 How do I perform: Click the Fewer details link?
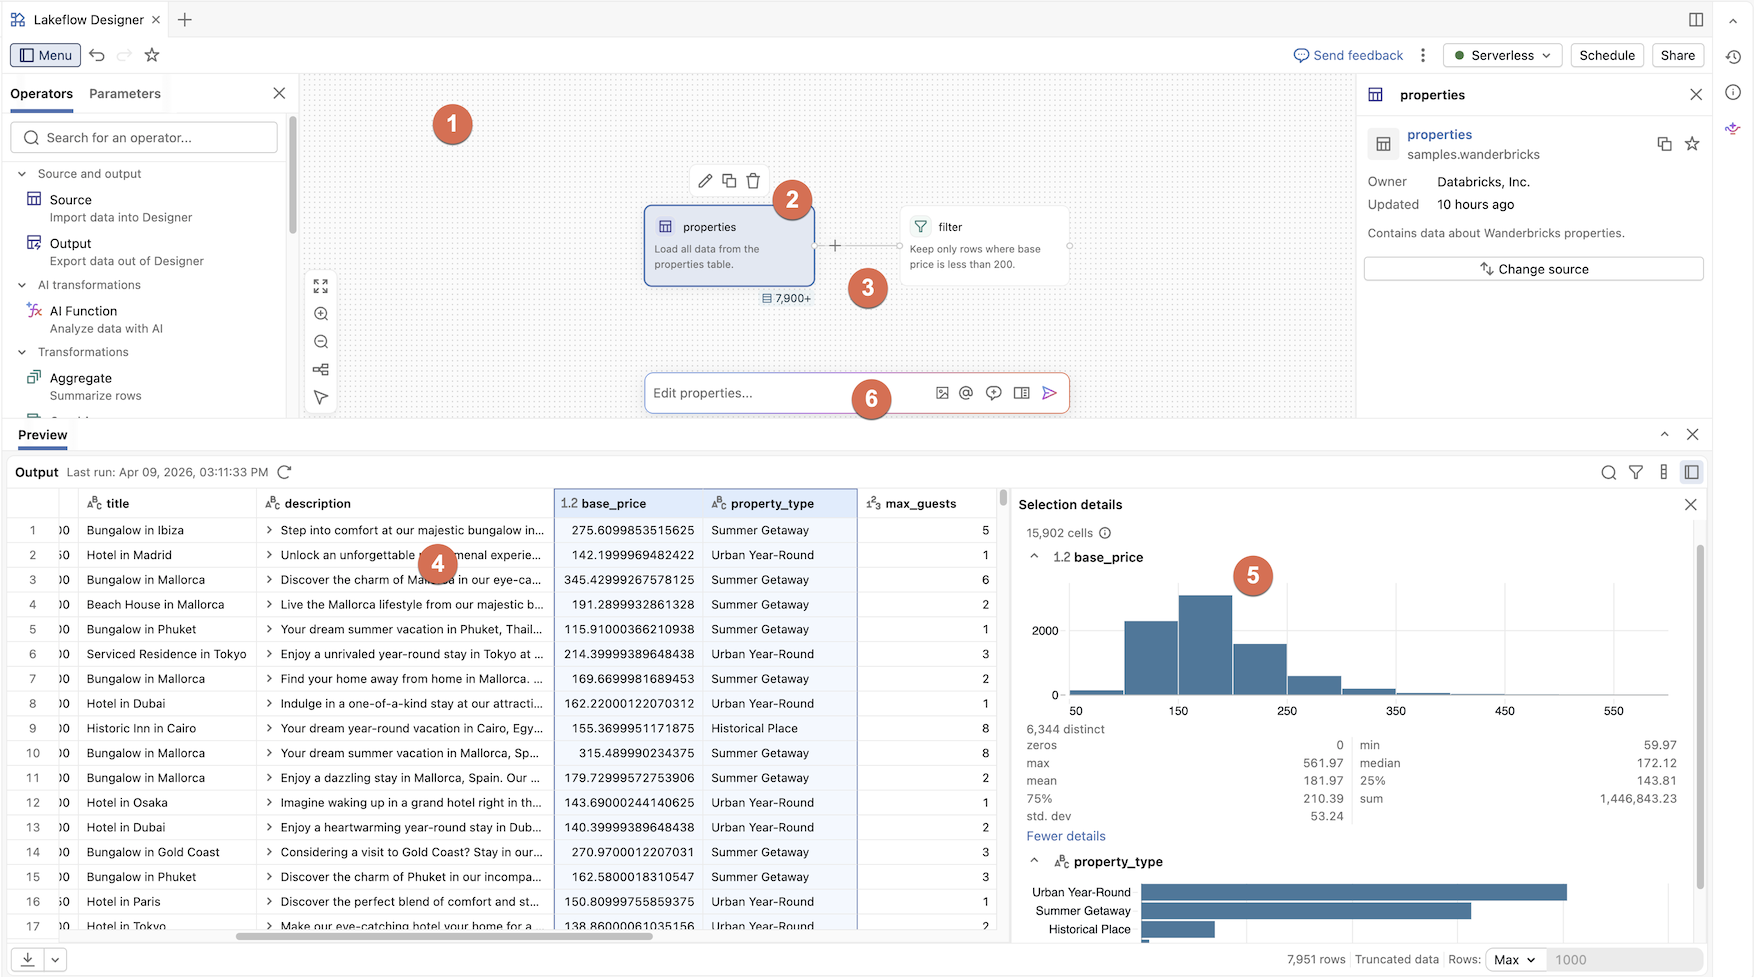(1066, 836)
